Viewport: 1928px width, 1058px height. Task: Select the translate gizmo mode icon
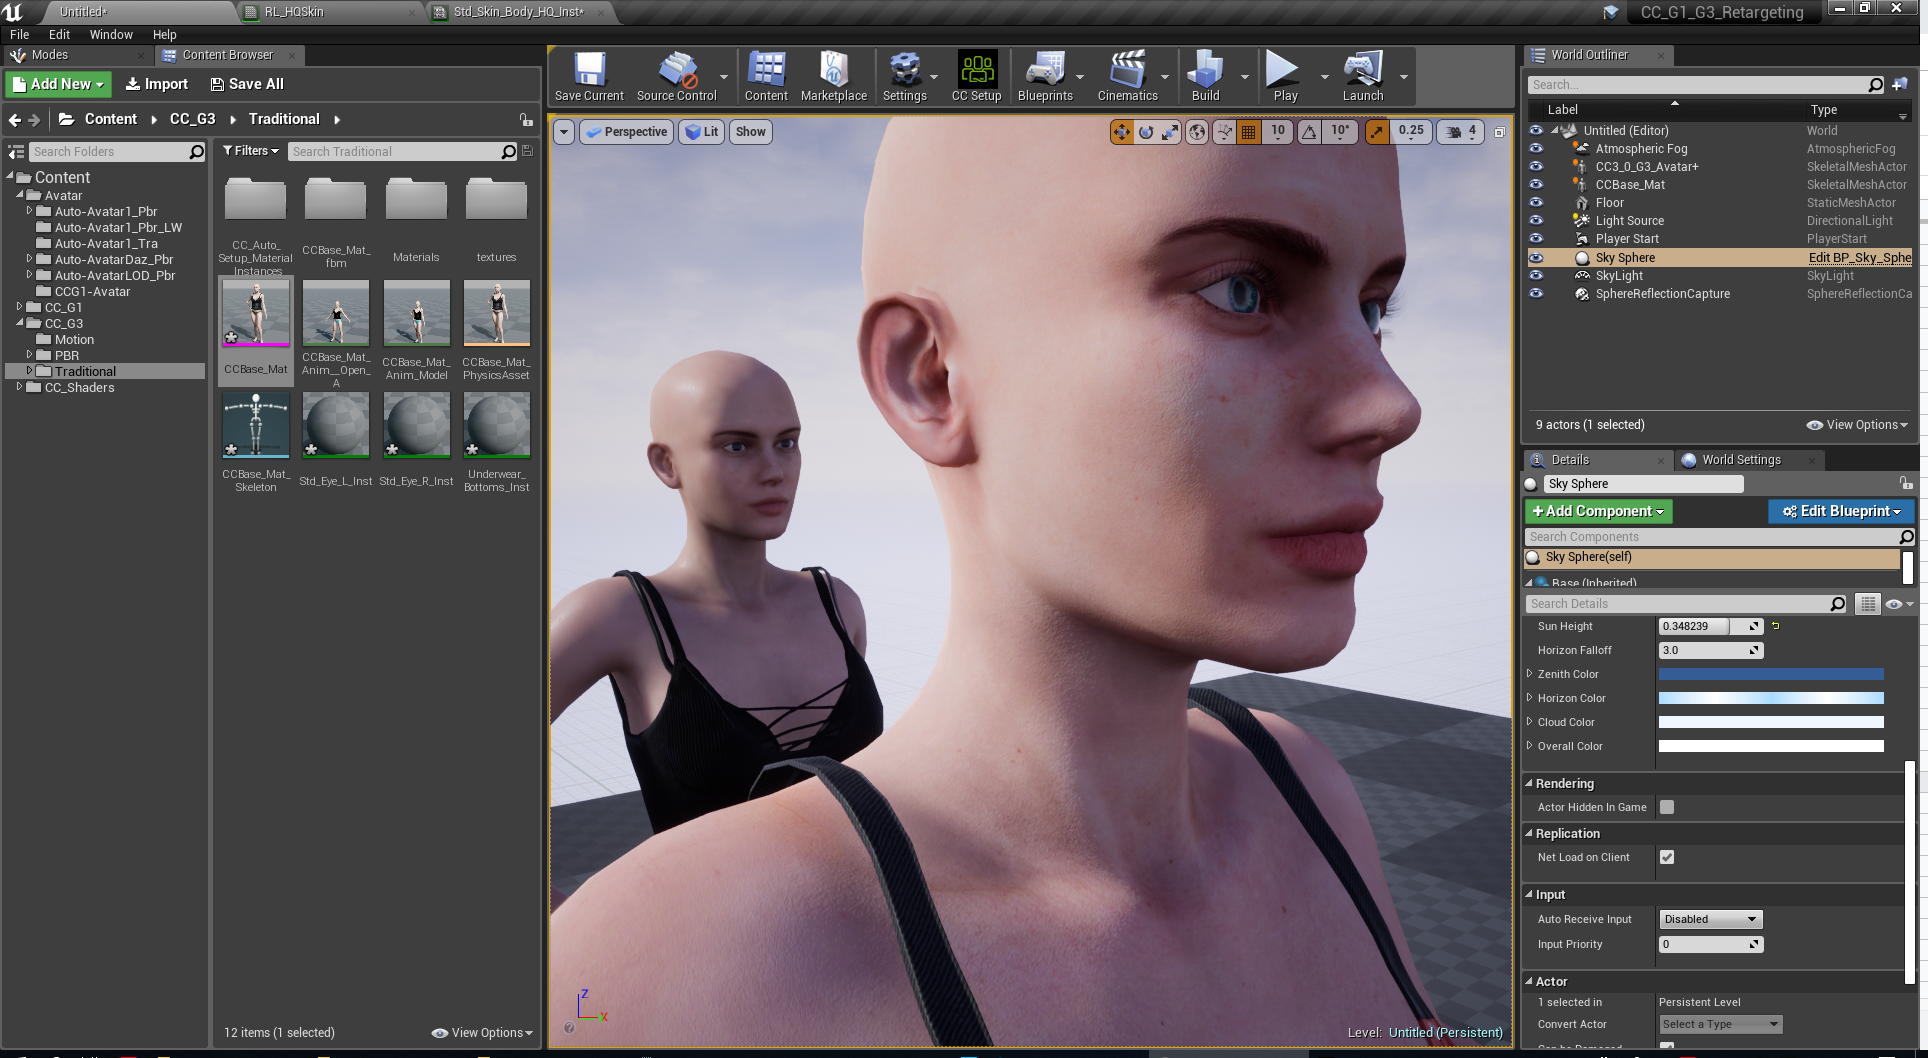1122,132
